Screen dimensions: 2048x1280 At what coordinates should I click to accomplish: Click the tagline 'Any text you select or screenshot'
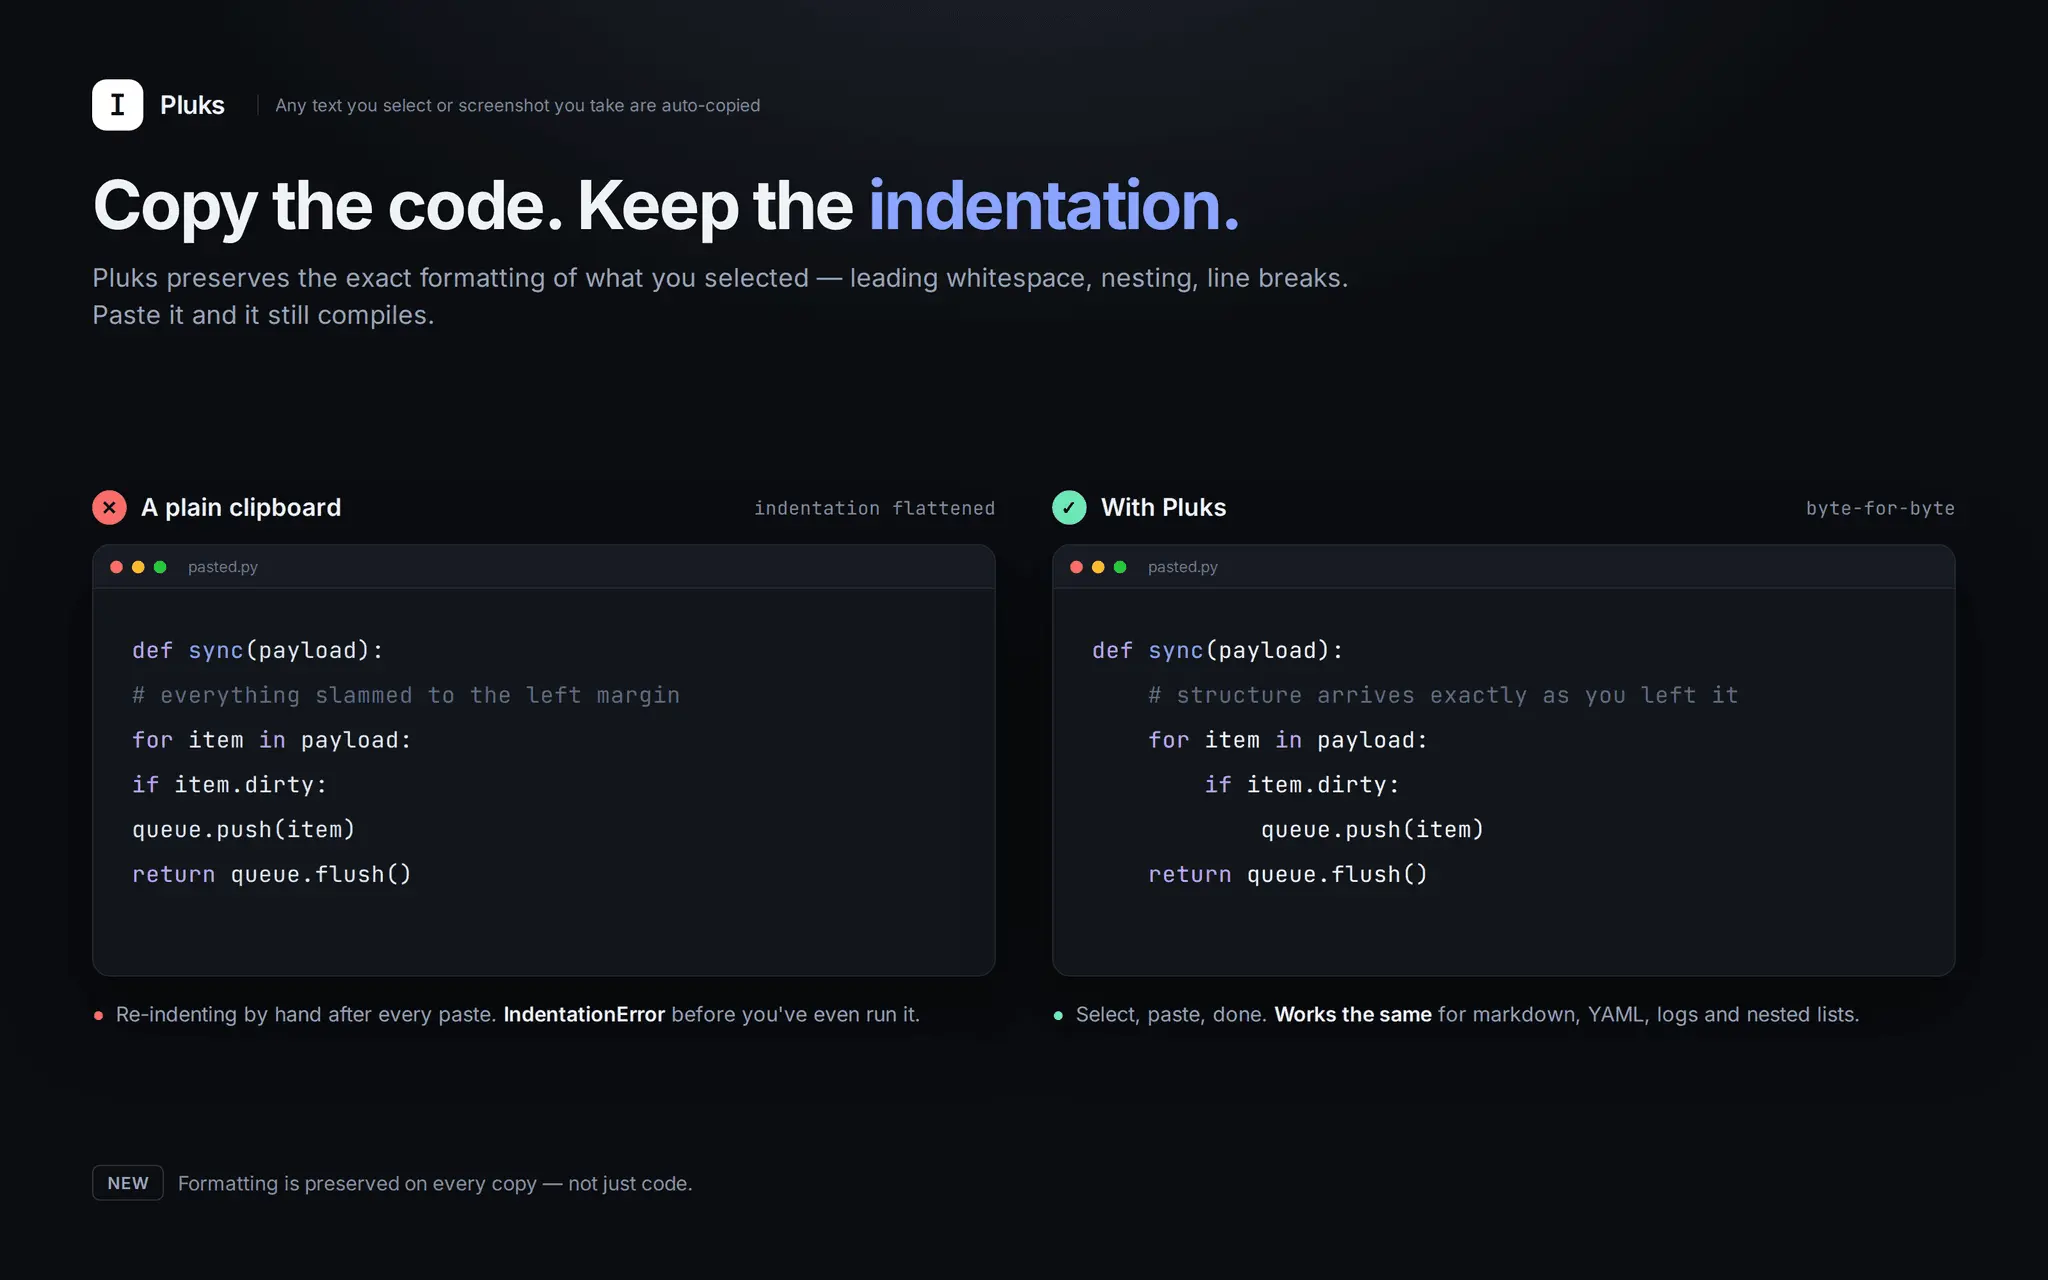518,105
